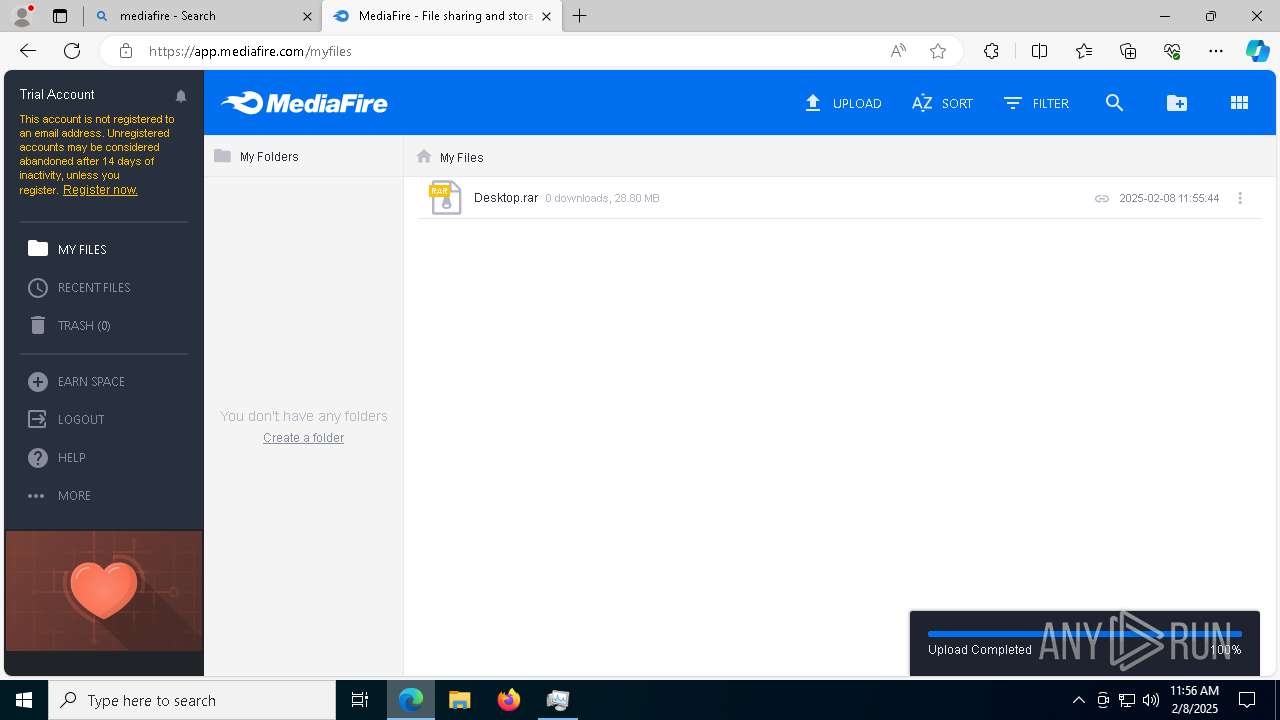This screenshot has width=1280, height=720.
Task: Click the new folder icon
Action: [x=1177, y=103]
